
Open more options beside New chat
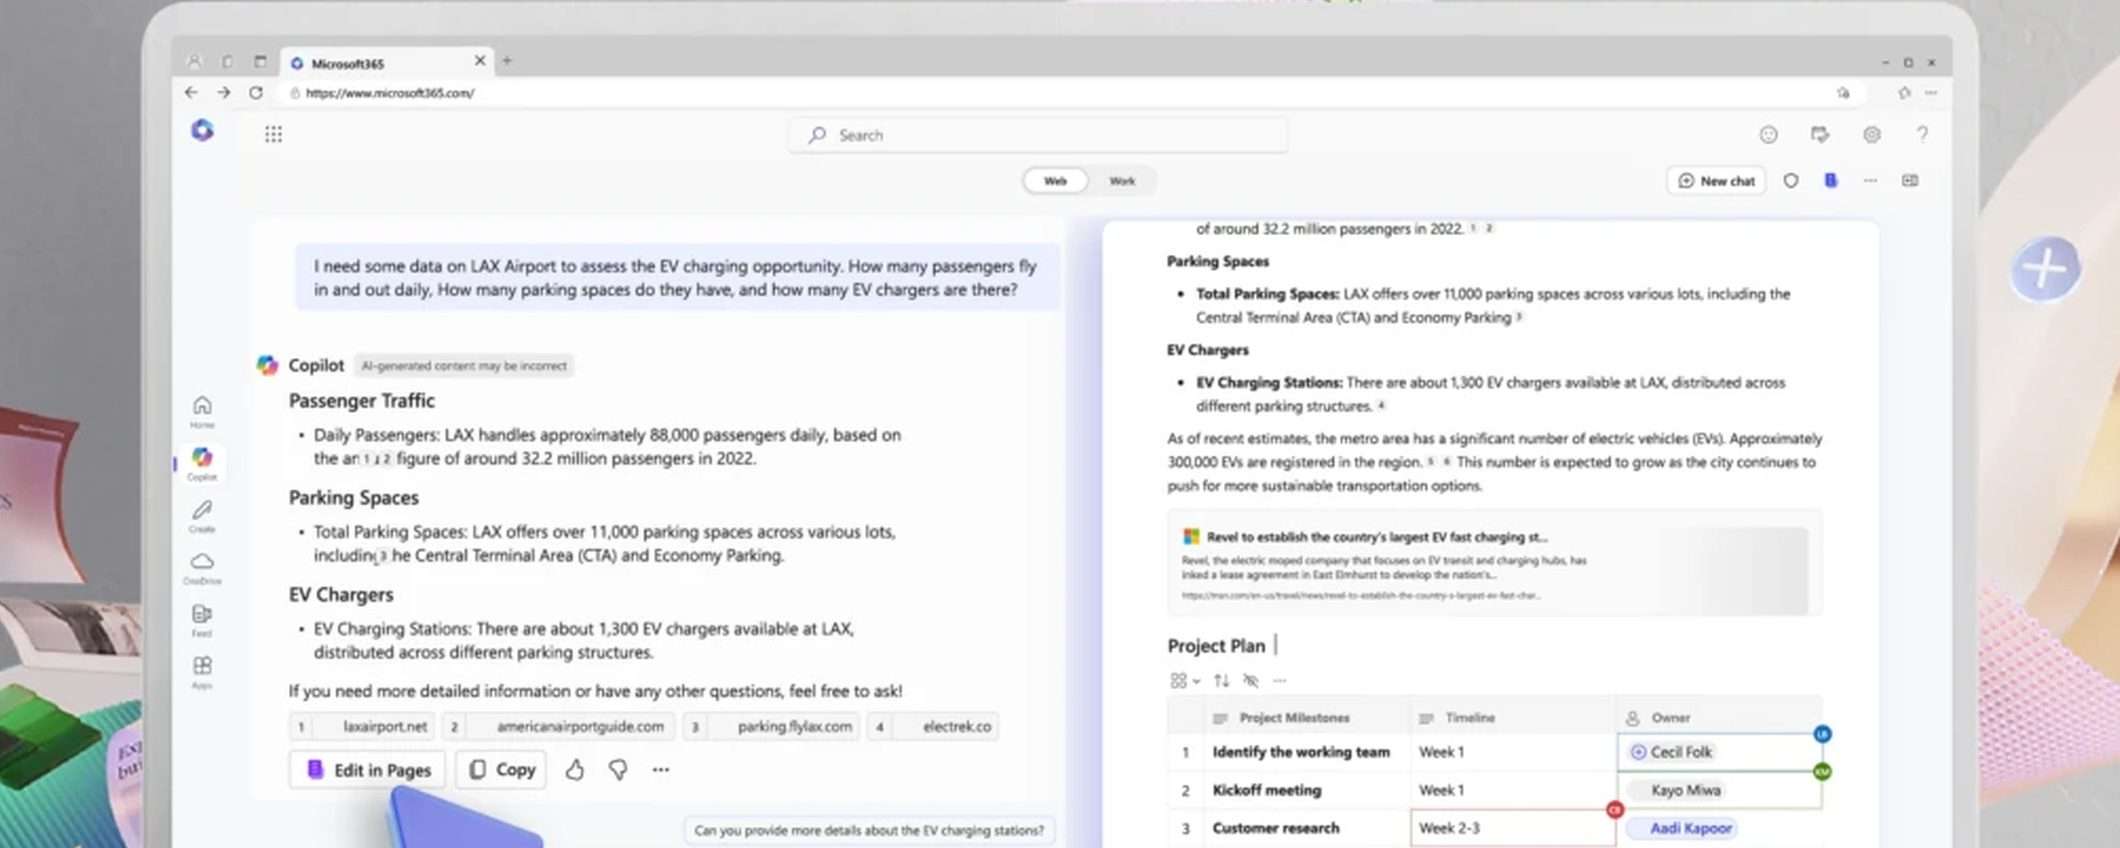(1870, 181)
